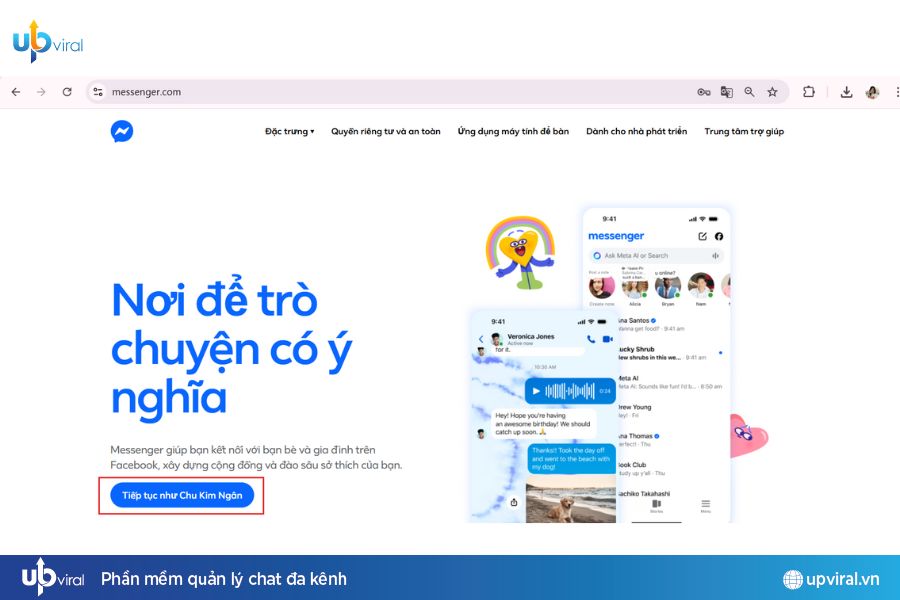Click the translate page icon
Viewport: 900px width, 600px height.
click(x=727, y=92)
